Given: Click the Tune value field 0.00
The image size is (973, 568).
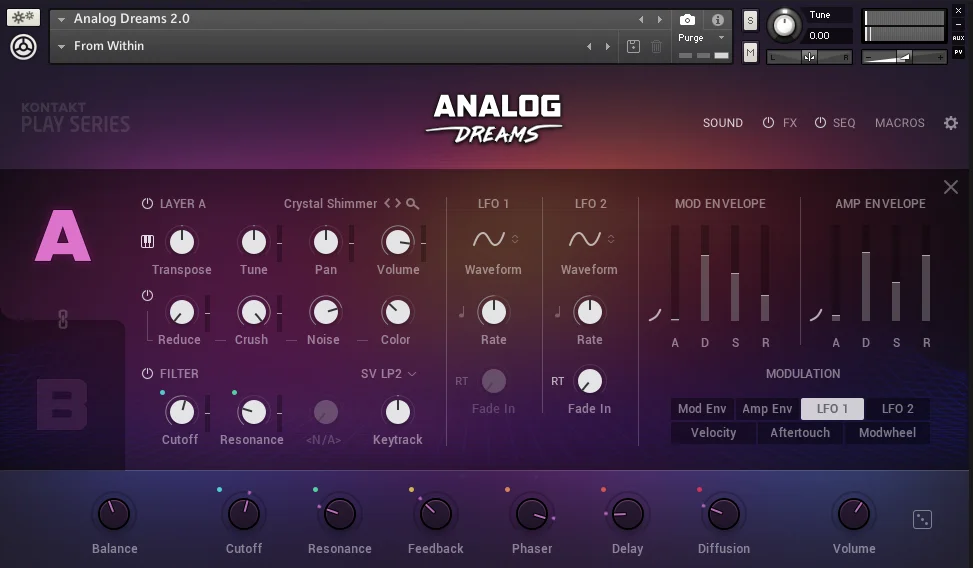Looking at the screenshot, I should point(830,36).
